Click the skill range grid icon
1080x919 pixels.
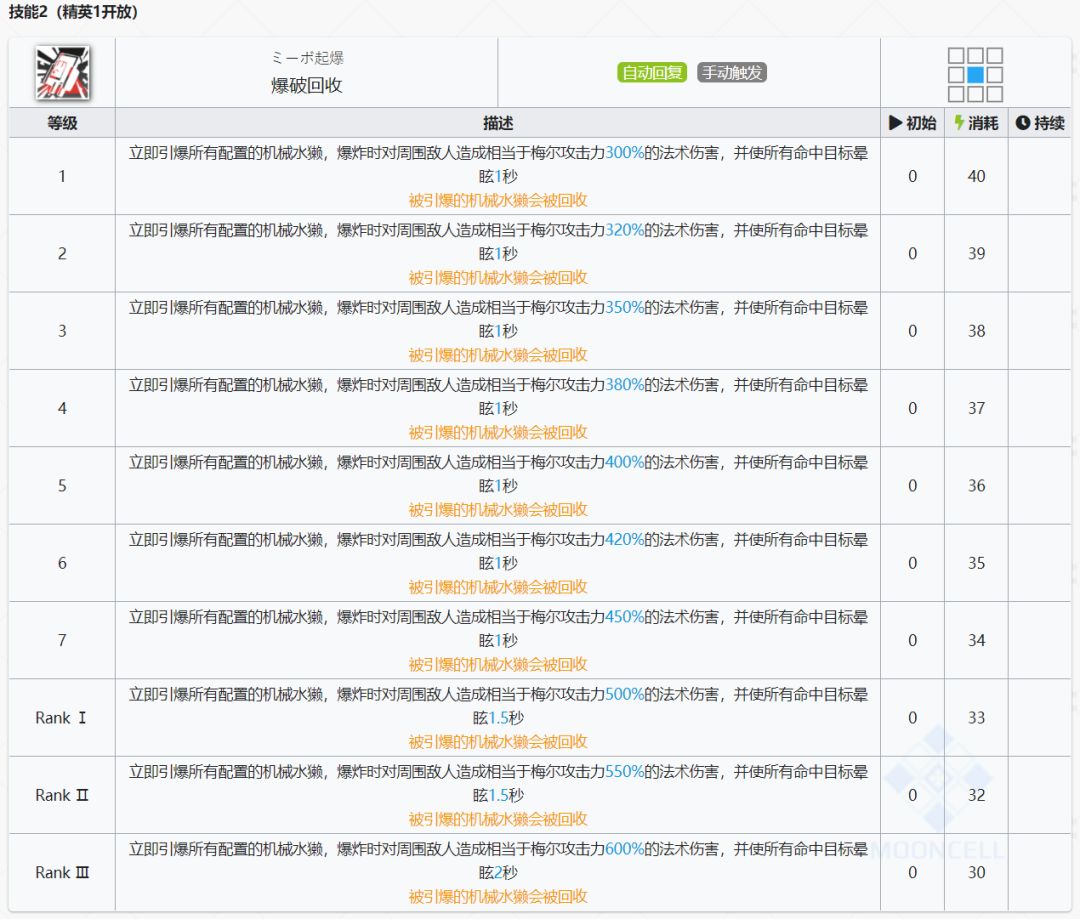click(975, 74)
